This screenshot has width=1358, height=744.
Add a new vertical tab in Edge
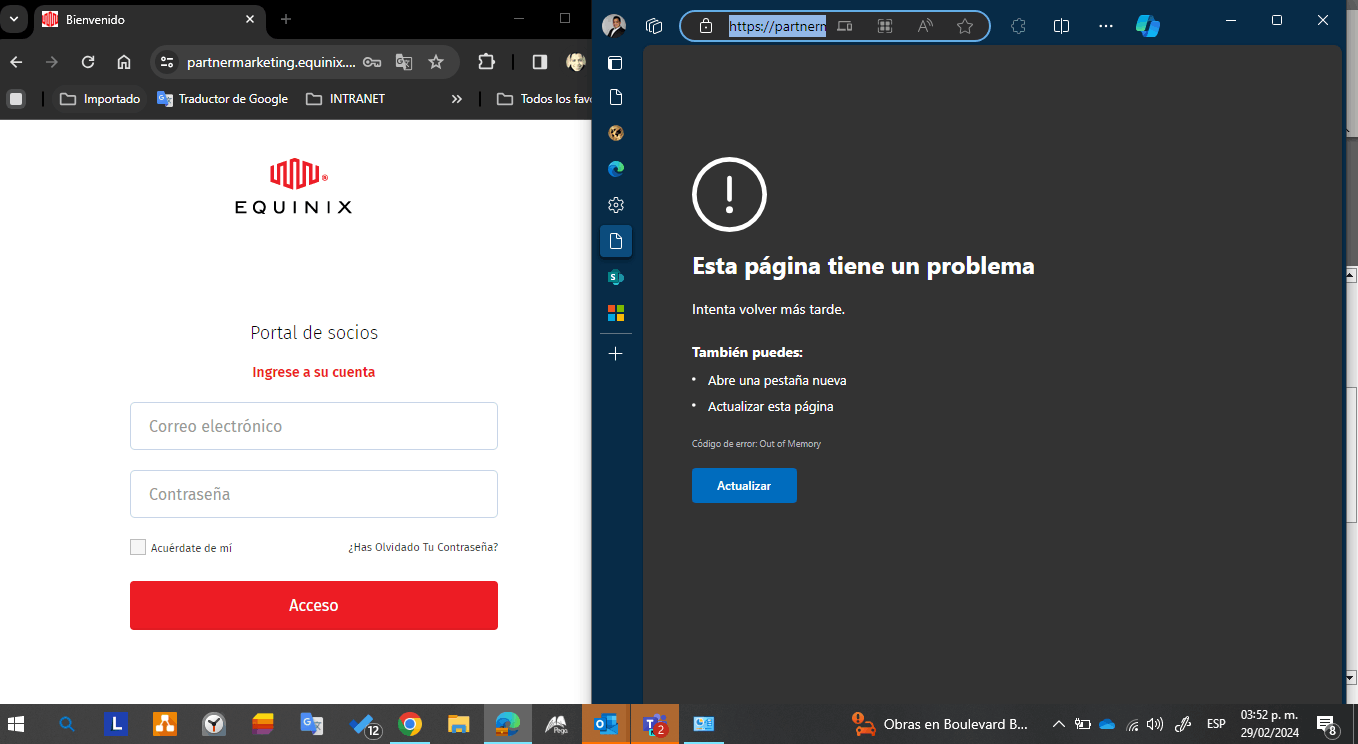coord(616,354)
